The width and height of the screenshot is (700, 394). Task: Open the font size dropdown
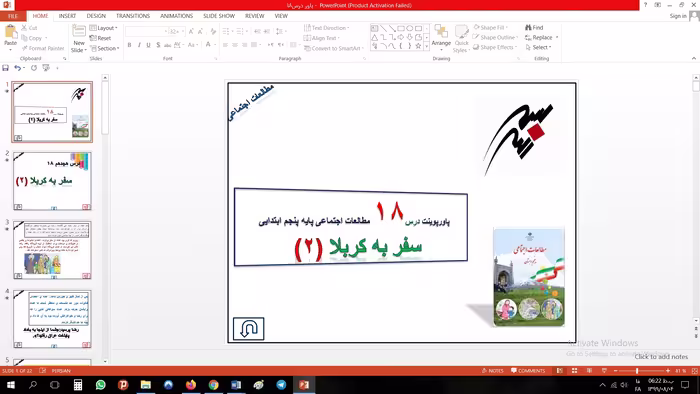point(183,31)
